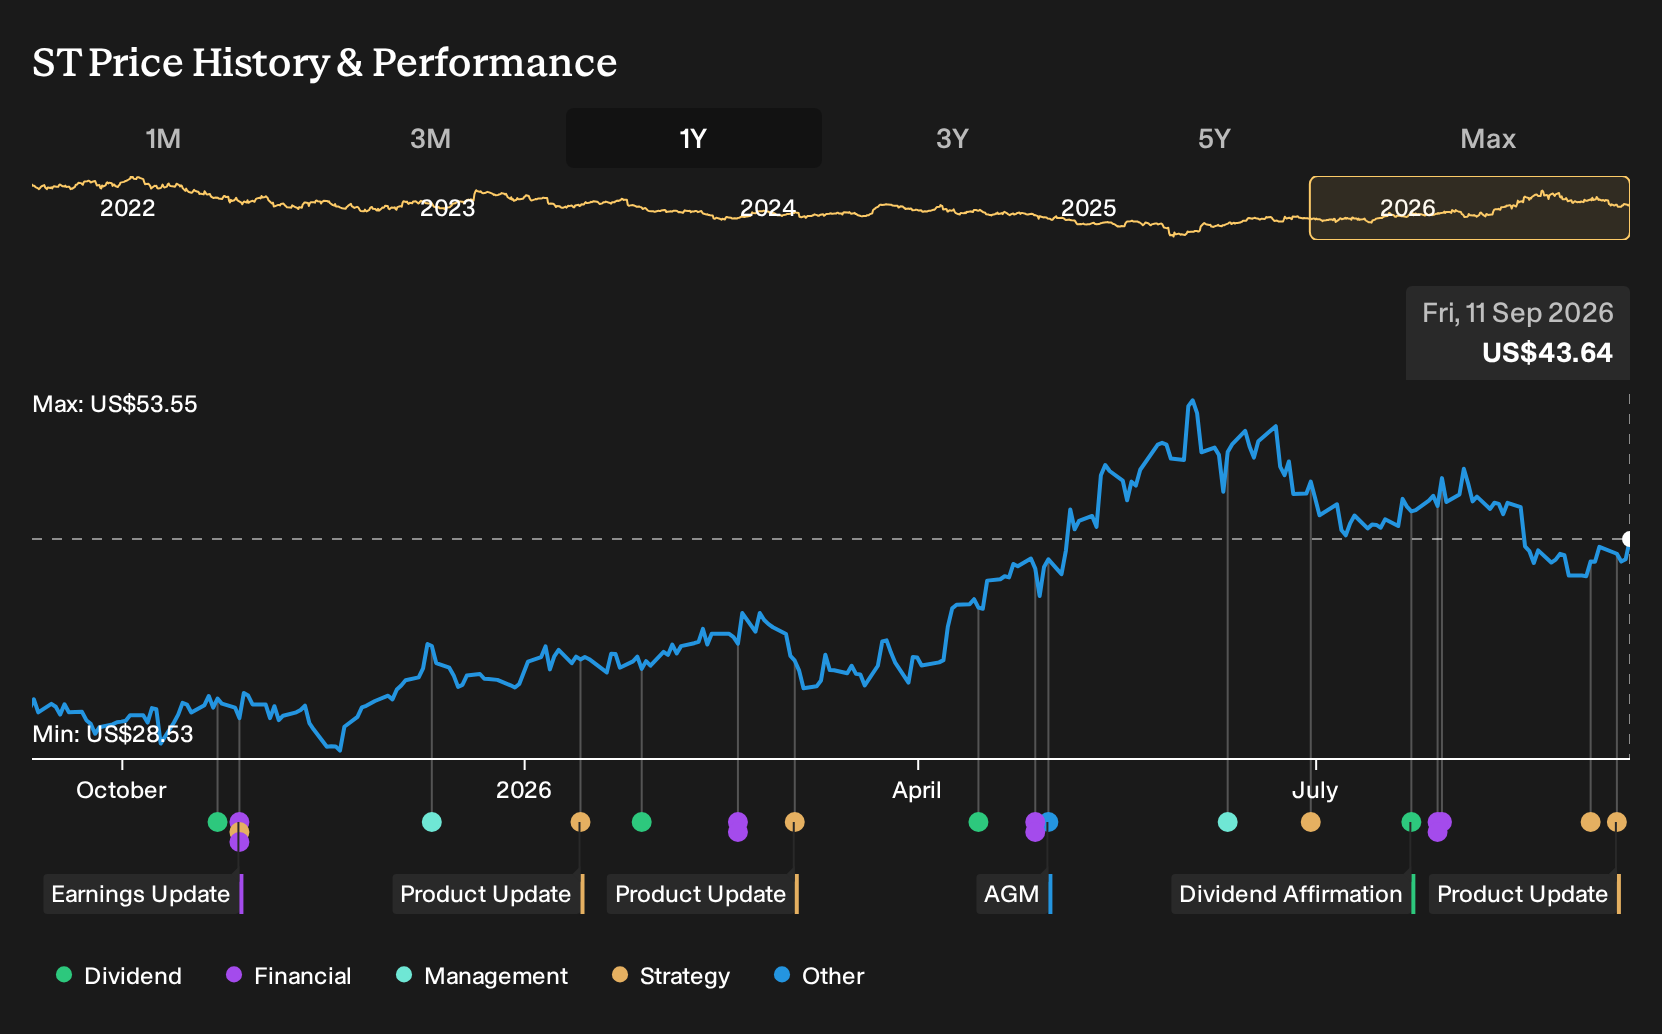Toggle the Other legend filter
This screenshot has height=1034, width=1662.
[x=819, y=976]
